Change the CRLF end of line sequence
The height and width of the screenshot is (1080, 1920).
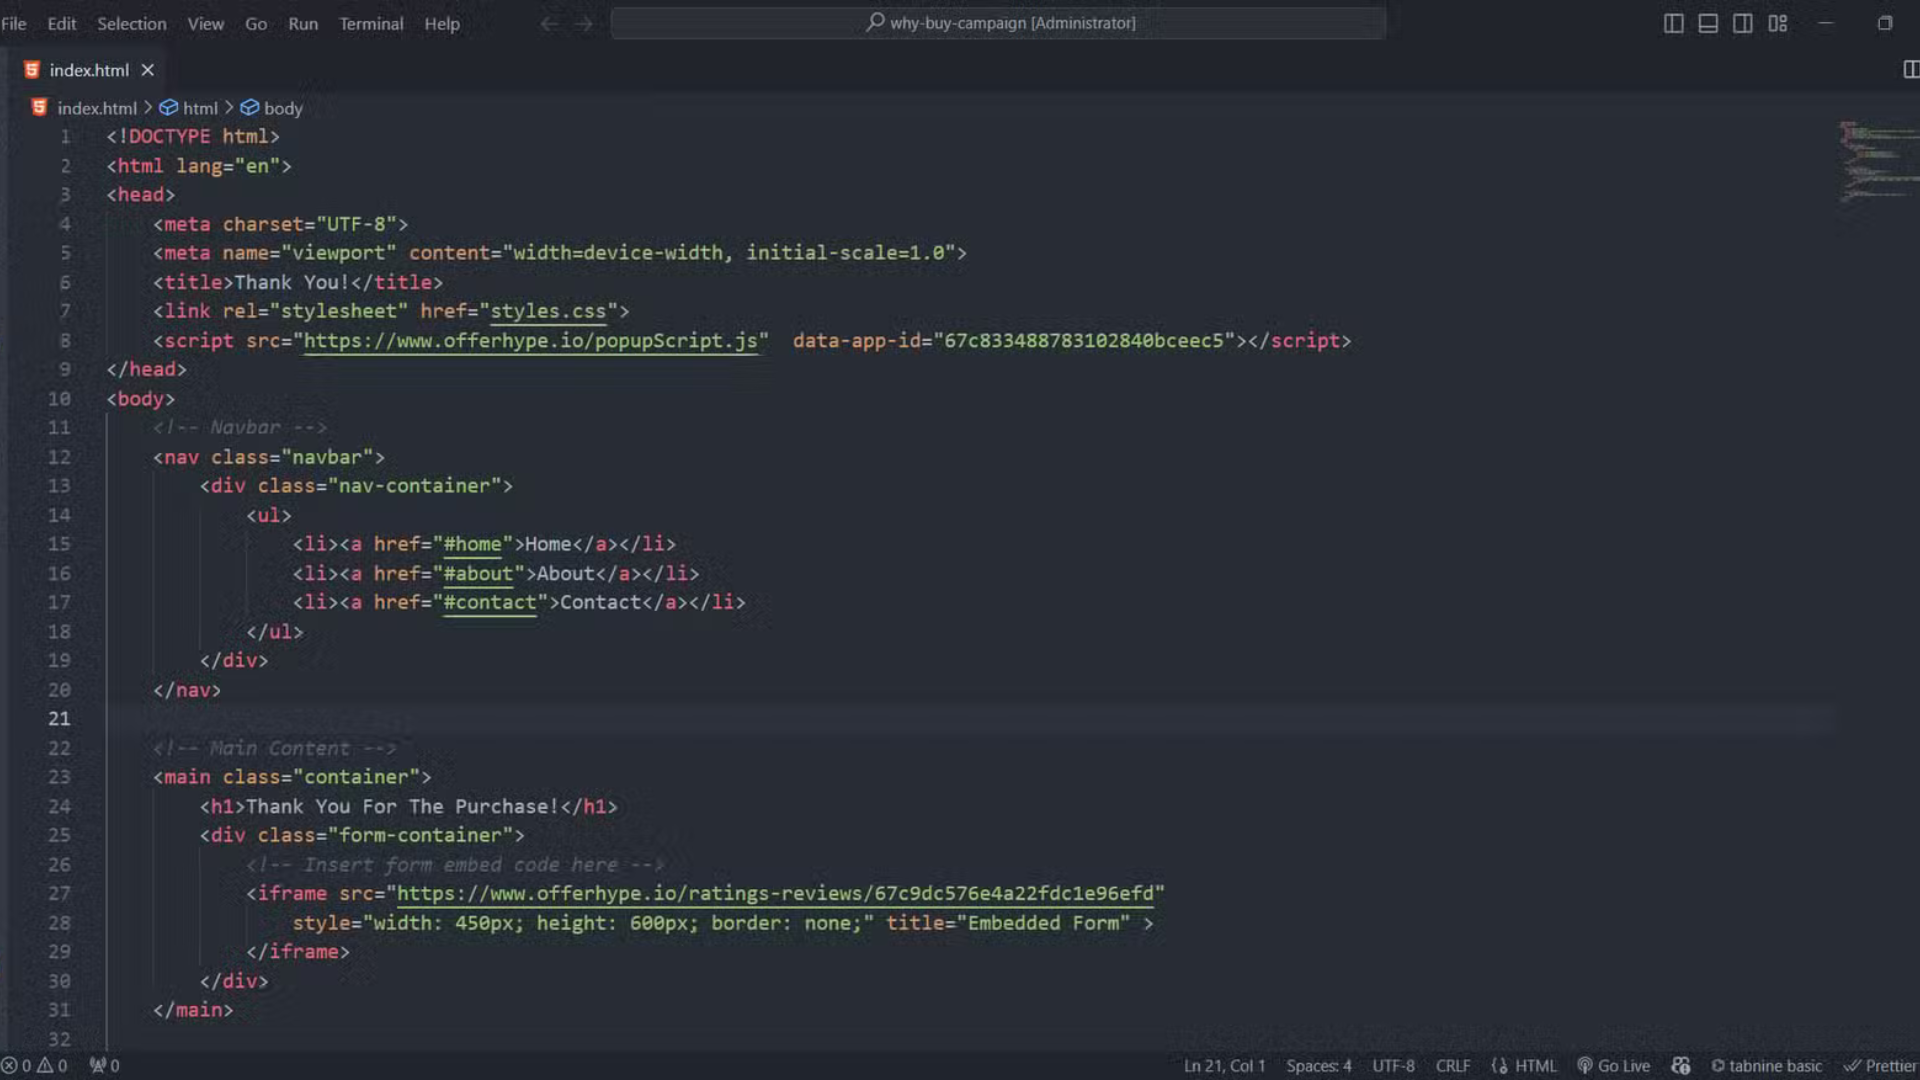pos(1453,1066)
